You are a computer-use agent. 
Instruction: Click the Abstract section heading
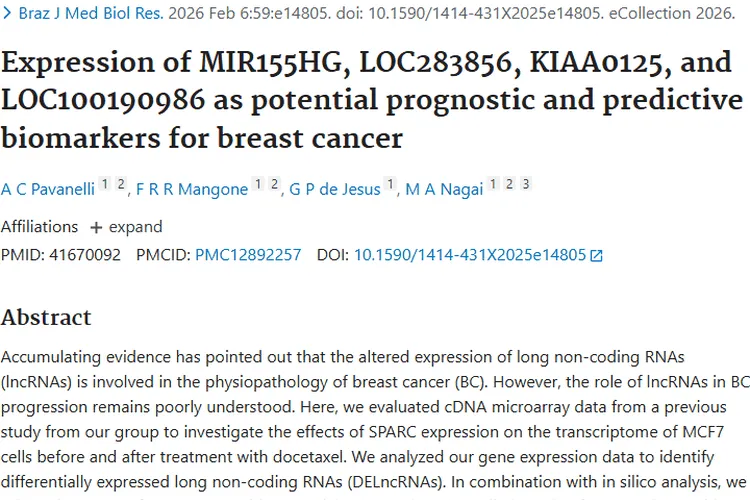click(46, 318)
